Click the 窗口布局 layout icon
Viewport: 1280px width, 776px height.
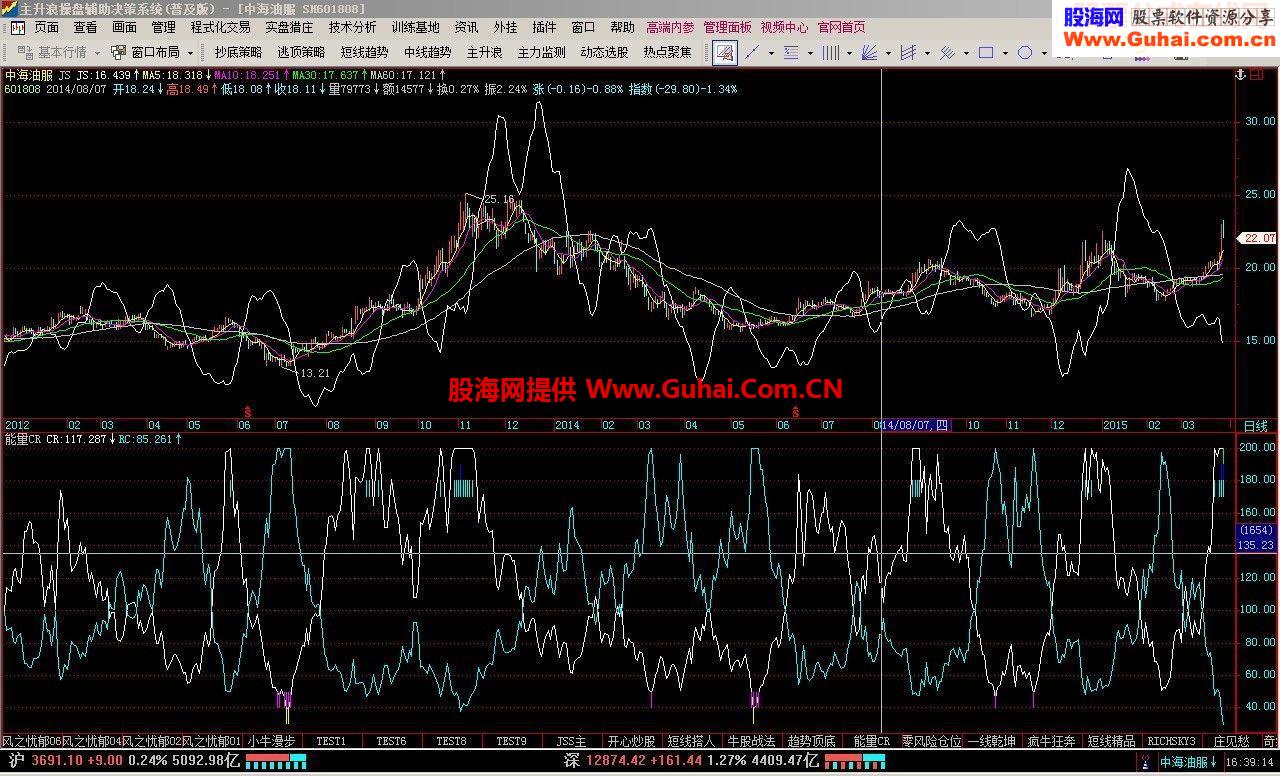coord(119,52)
